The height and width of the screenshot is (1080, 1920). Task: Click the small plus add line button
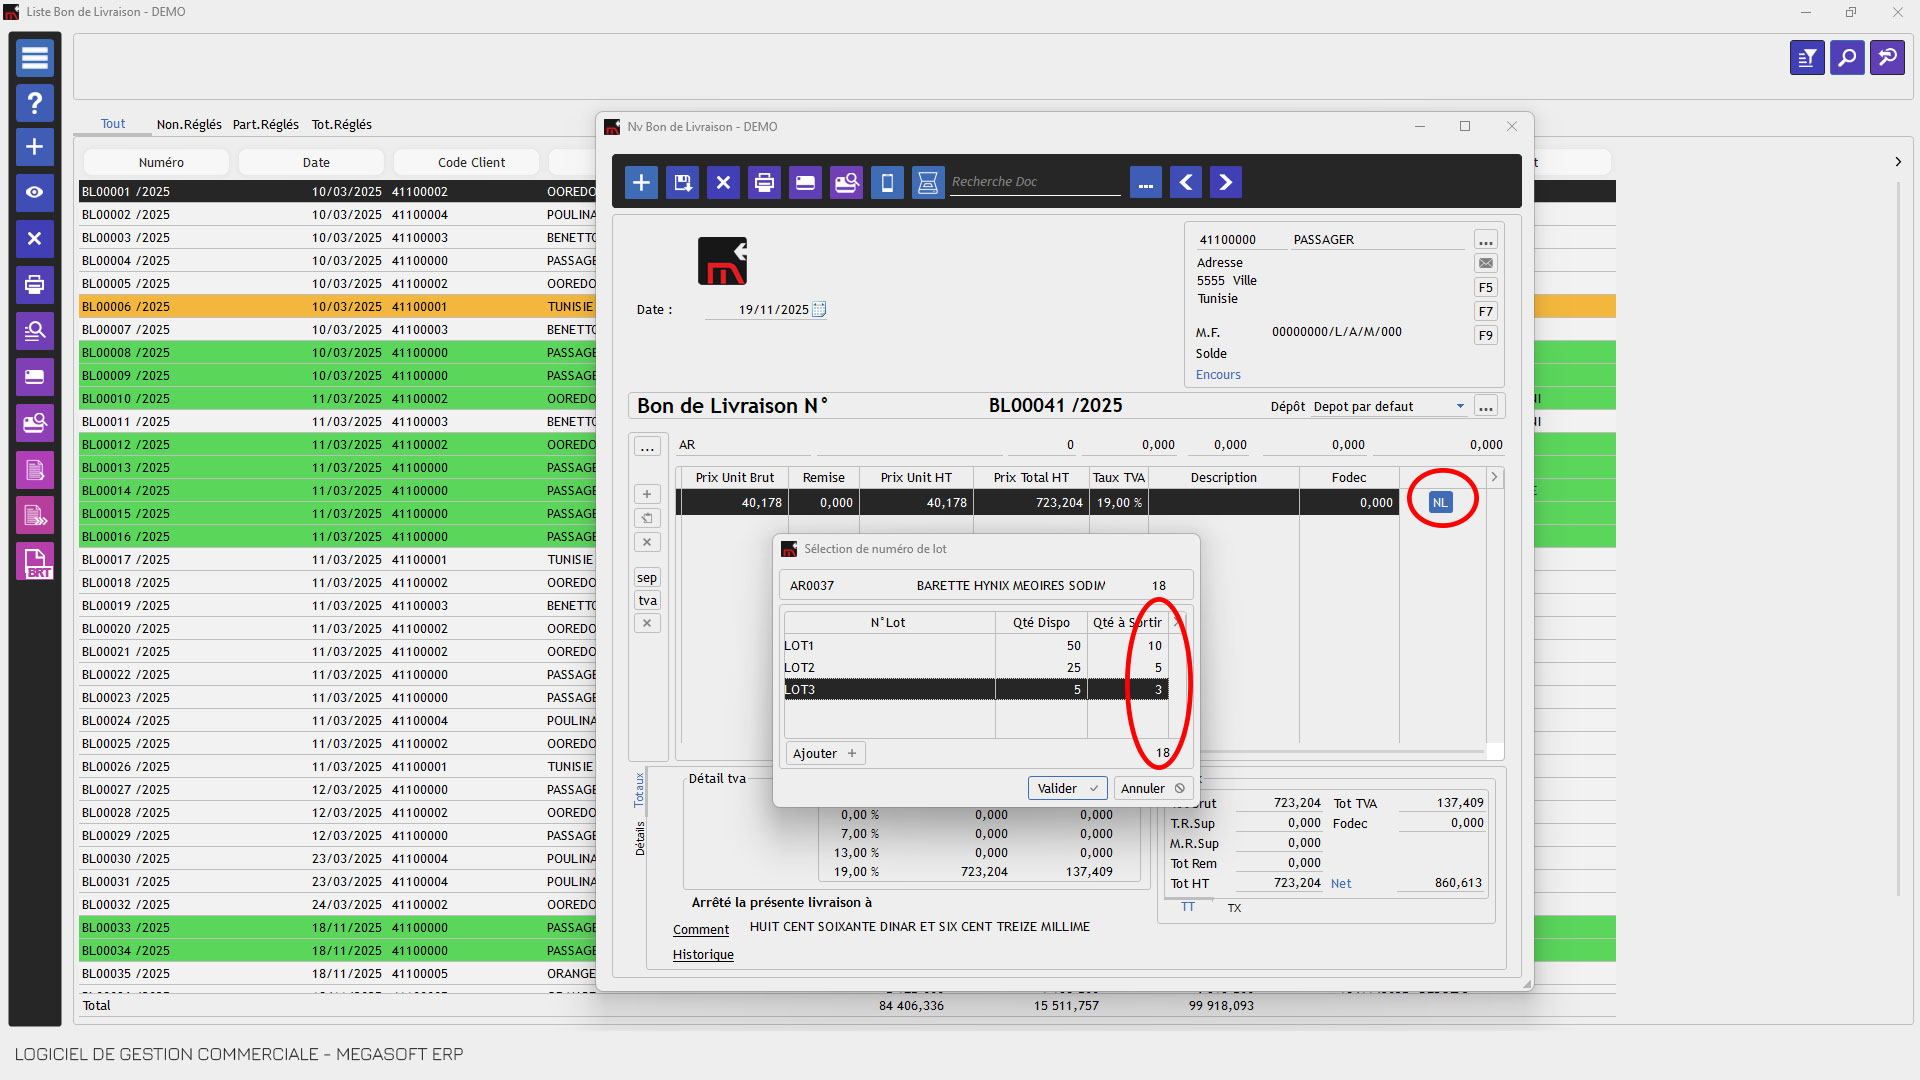click(647, 494)
